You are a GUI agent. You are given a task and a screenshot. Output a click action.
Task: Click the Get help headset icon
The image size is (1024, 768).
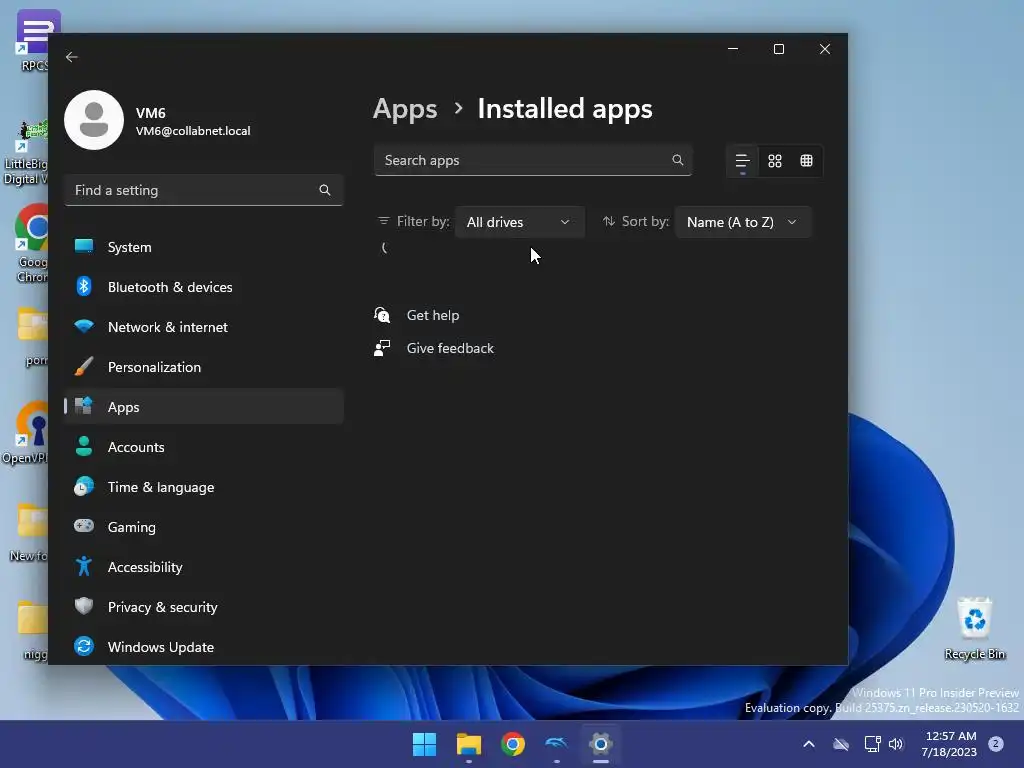point(382,315)
